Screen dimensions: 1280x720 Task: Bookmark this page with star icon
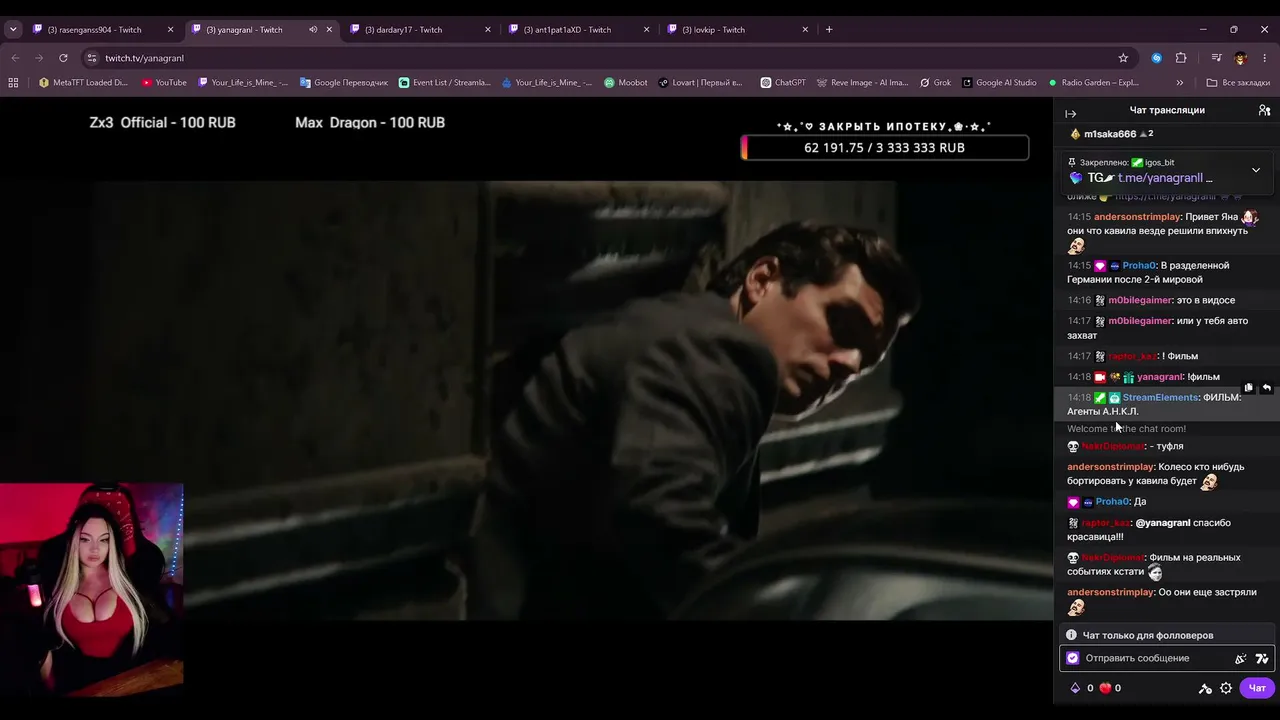(1123, 58)
